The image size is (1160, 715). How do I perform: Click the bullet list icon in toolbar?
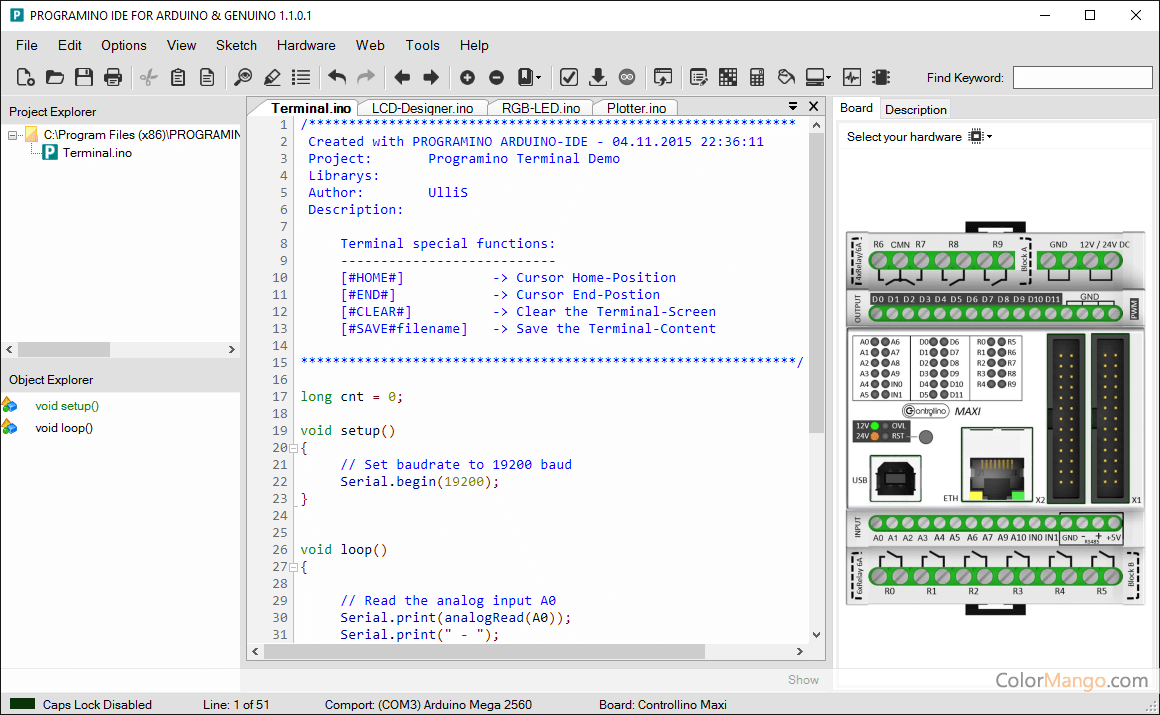click(301, 77)
